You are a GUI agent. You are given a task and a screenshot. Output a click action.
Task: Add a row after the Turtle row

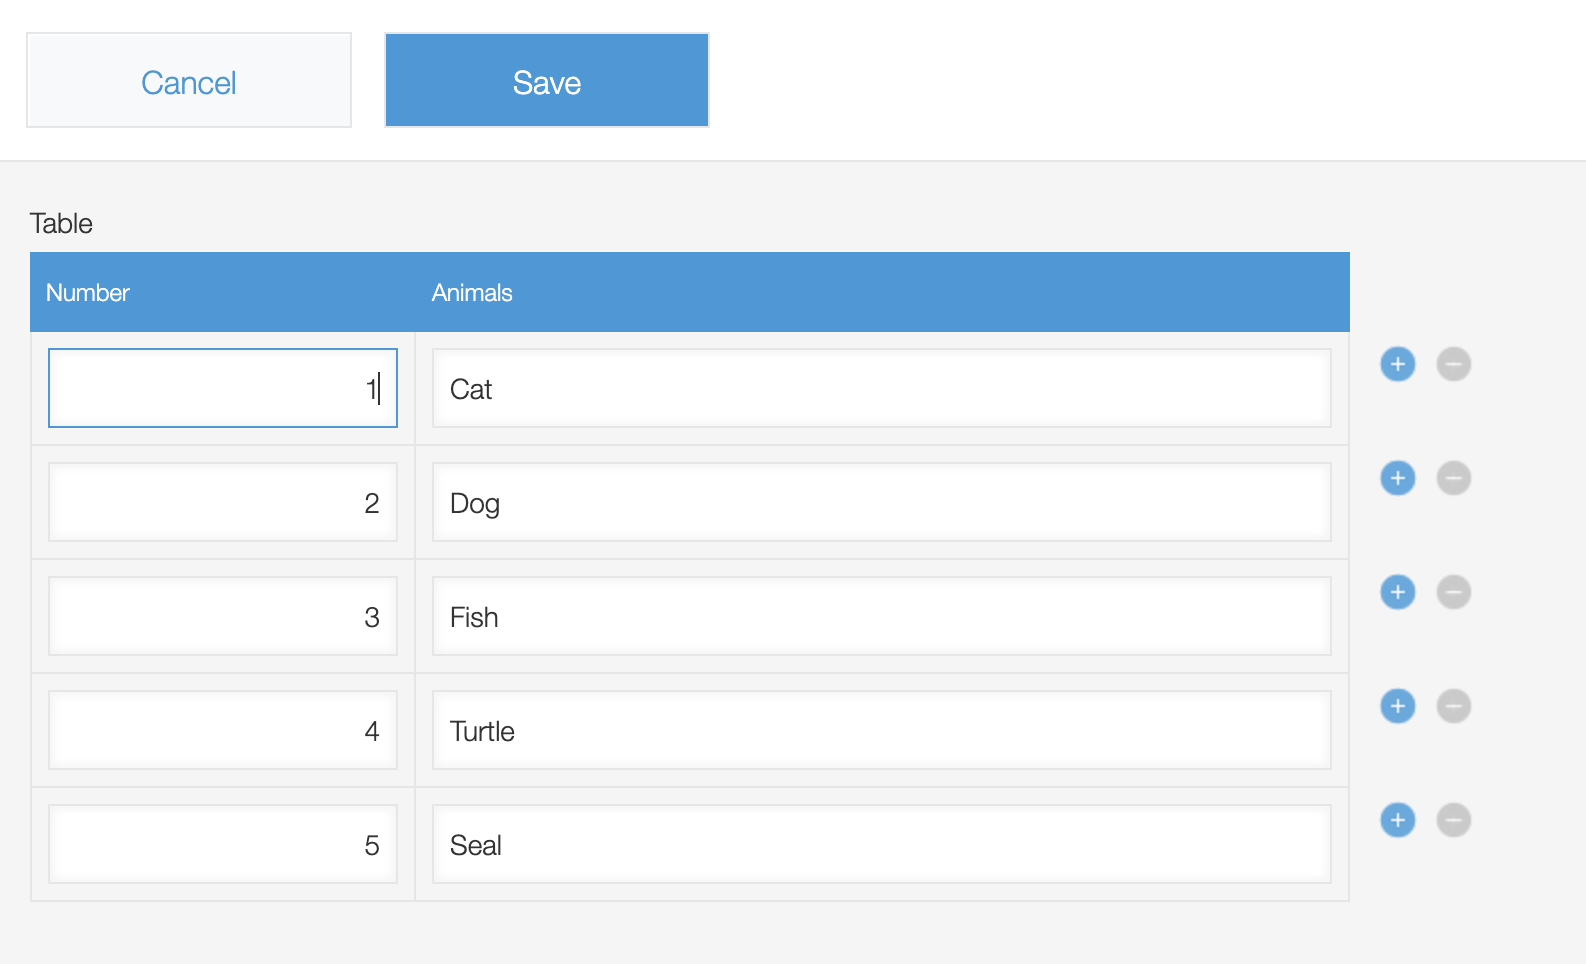click(x=1397, y=706)
